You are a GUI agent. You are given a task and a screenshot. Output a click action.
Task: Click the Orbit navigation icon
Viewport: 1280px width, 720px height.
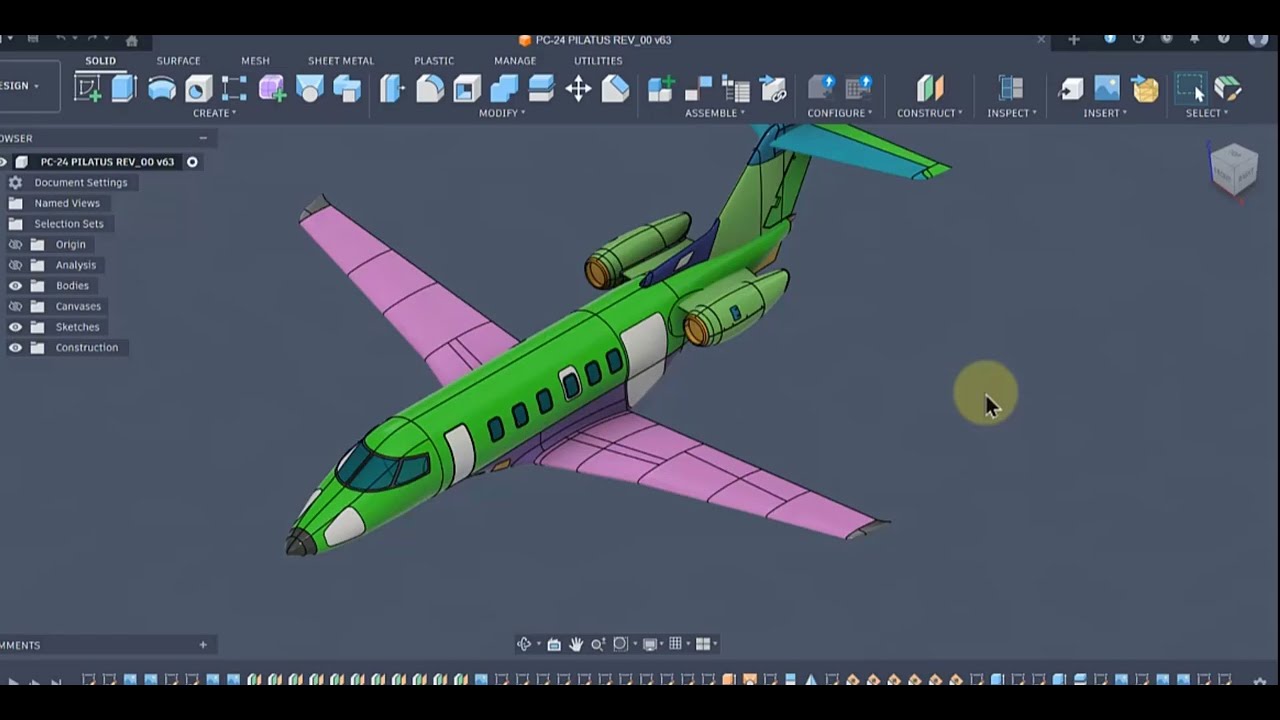[524, 644]
